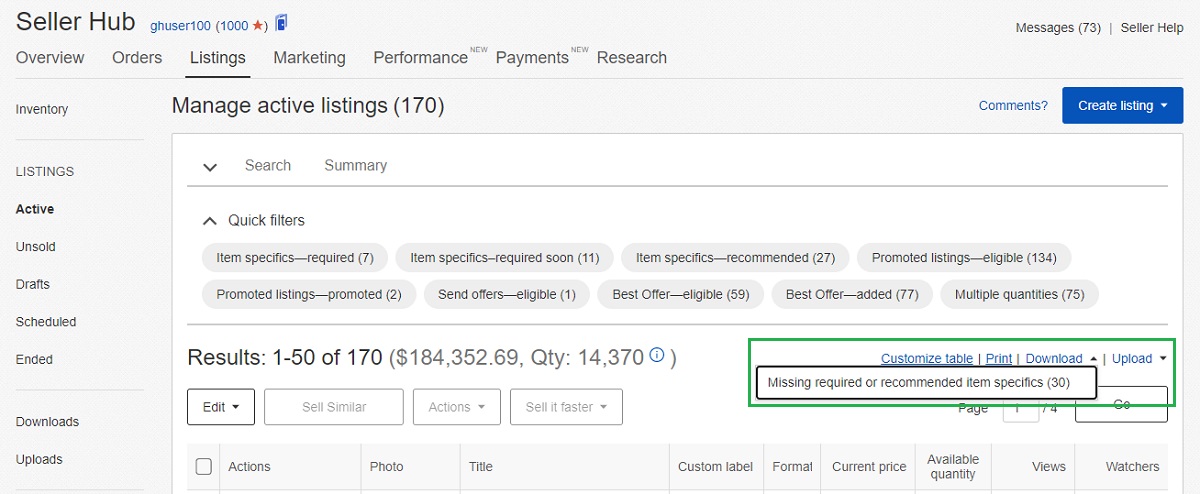Collapse the Quick filters section
1200x494 pixels.
click(210, 220)
